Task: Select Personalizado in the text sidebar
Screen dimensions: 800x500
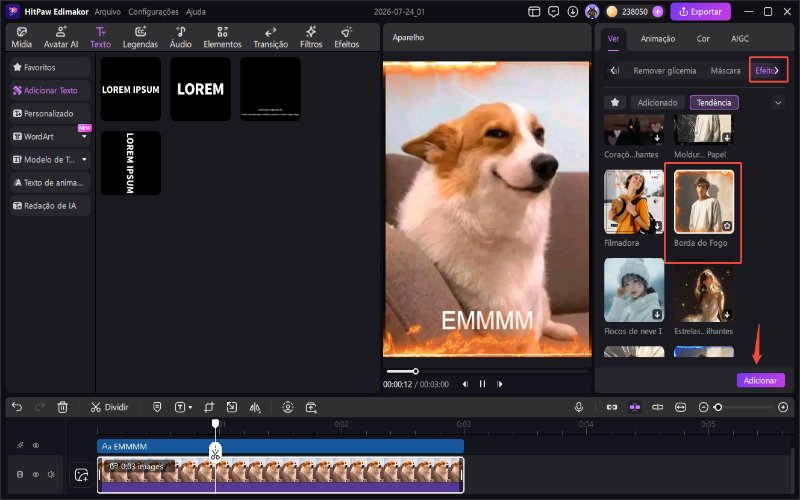Action: (50, 113)
